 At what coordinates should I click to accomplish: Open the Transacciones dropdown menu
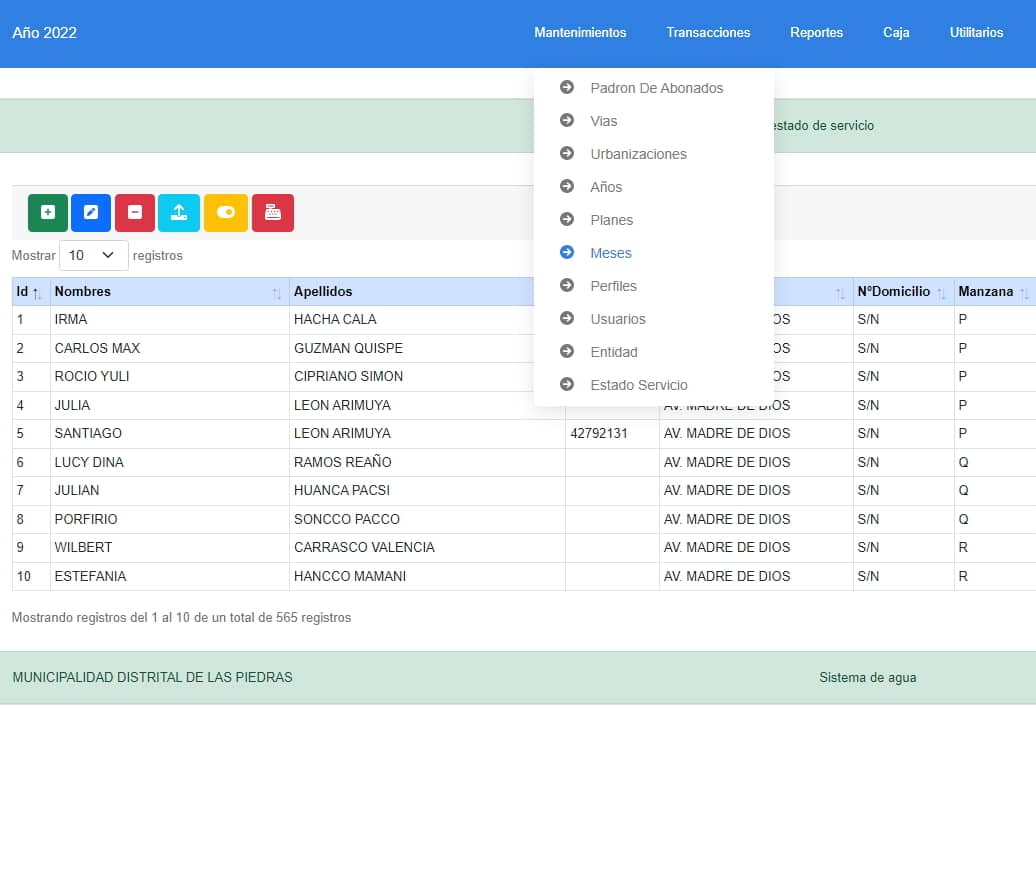click(x=708, y=33)
